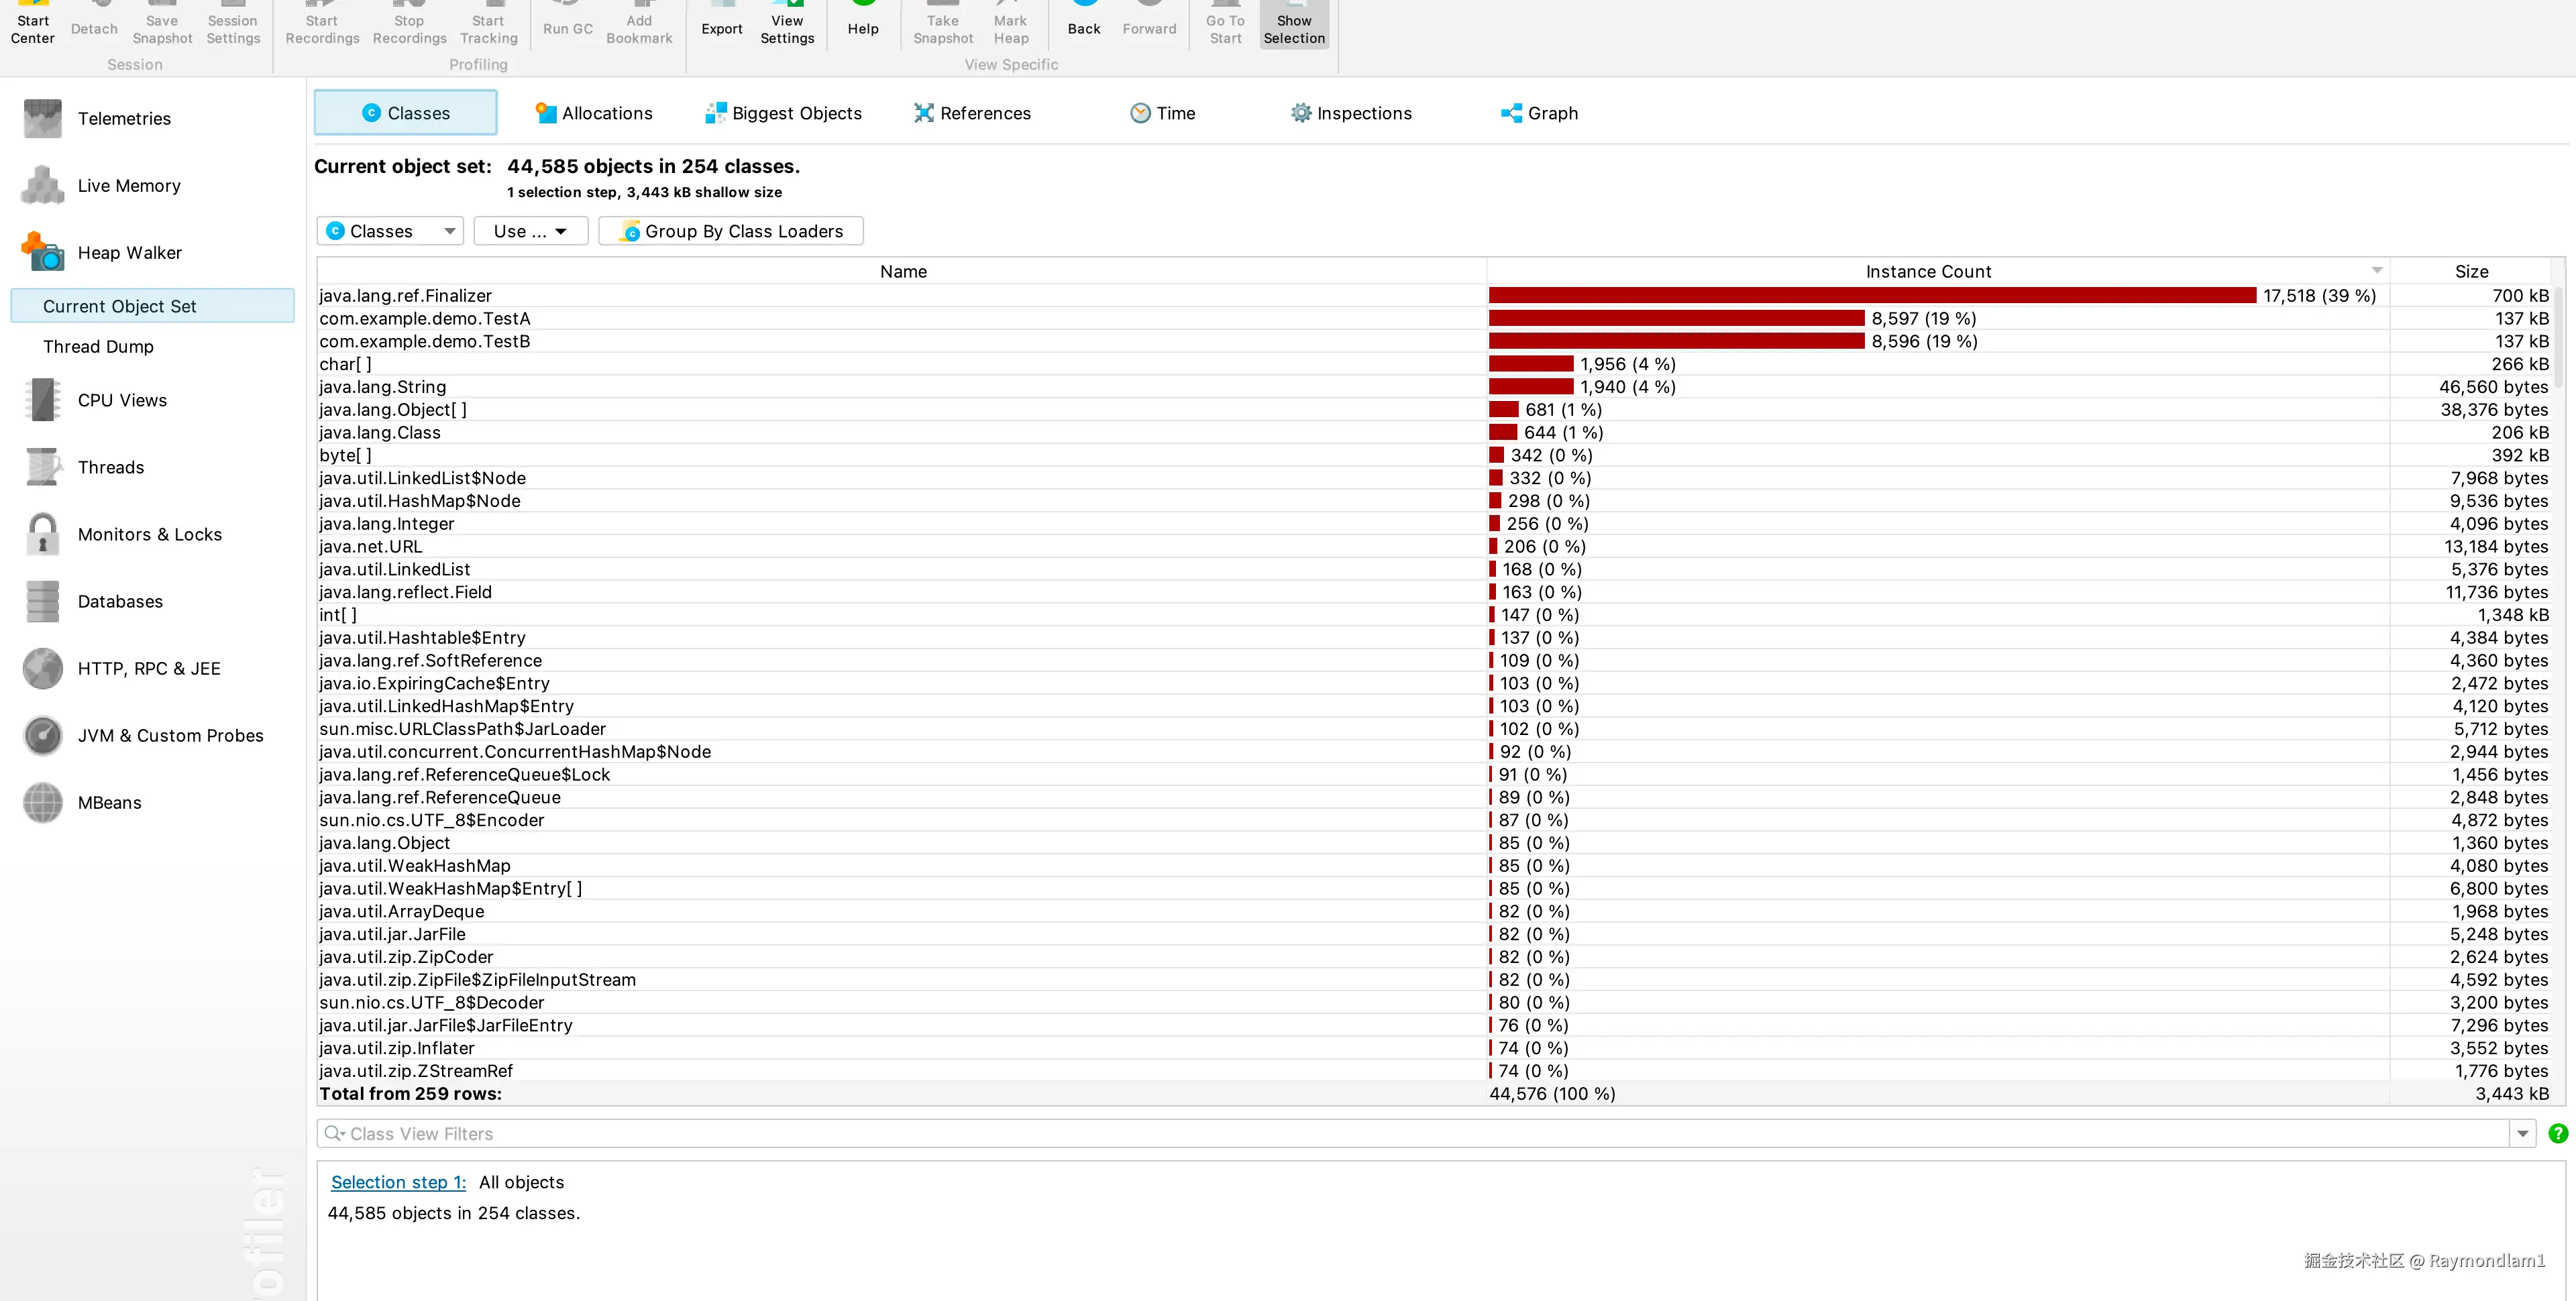Select the Live Memory sidebar icon
The width and height of the screenshot is (2576, 1301).
[x=42, y=186]
